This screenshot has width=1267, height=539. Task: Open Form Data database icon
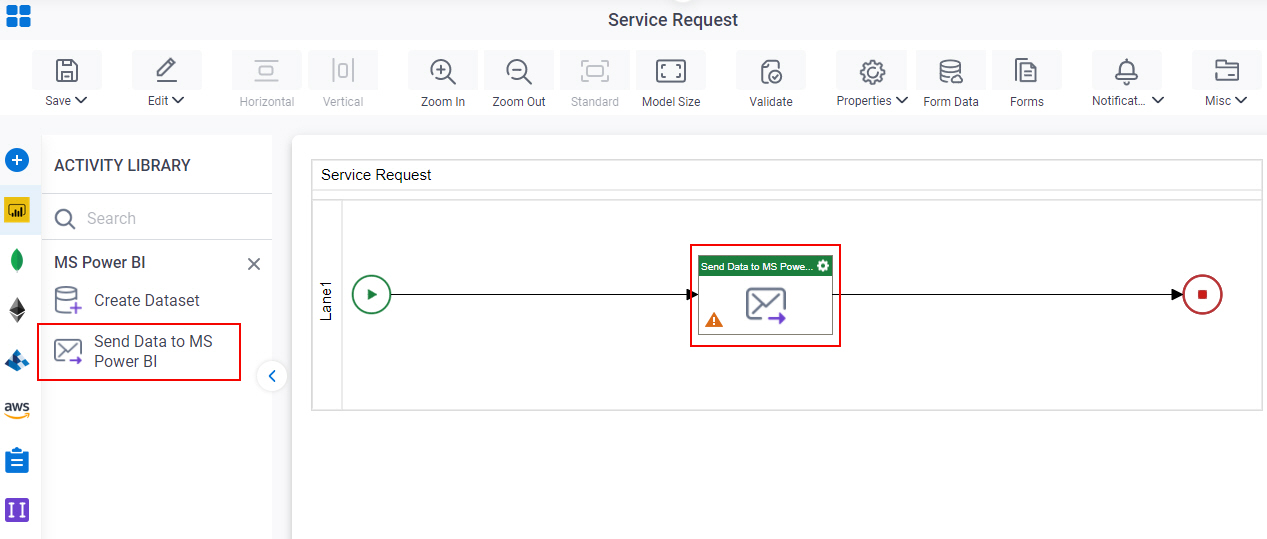pyautogui.click(x=951, y=71)
